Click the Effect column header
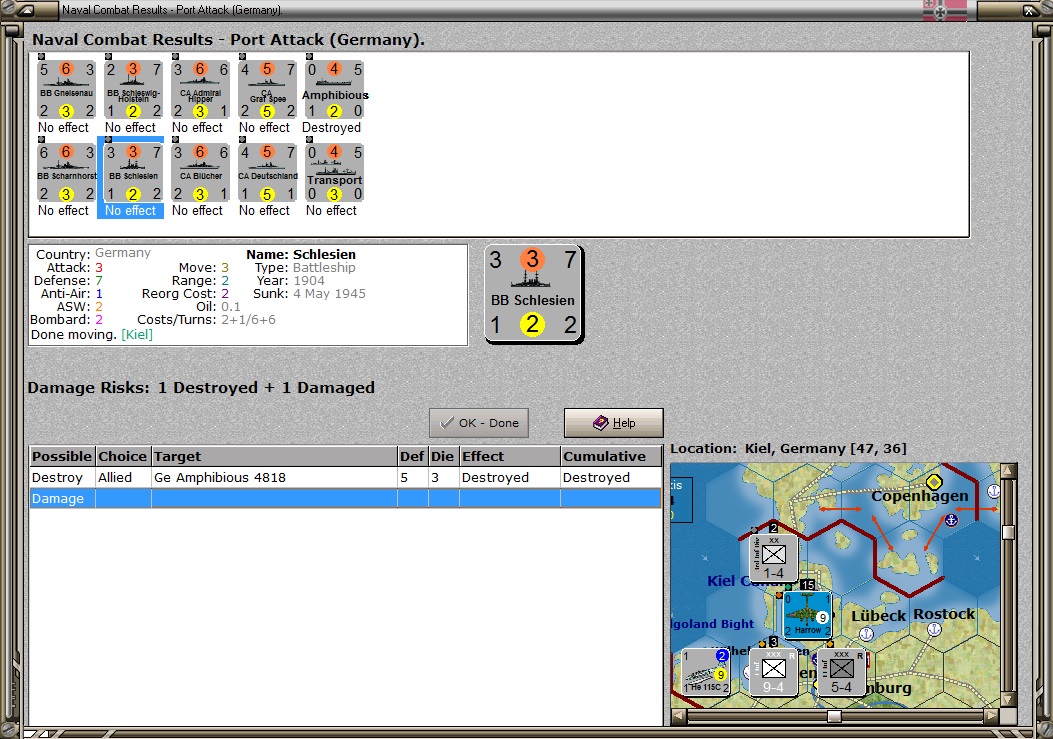This screenshot has width=1053, height=739. coord(510,457)
